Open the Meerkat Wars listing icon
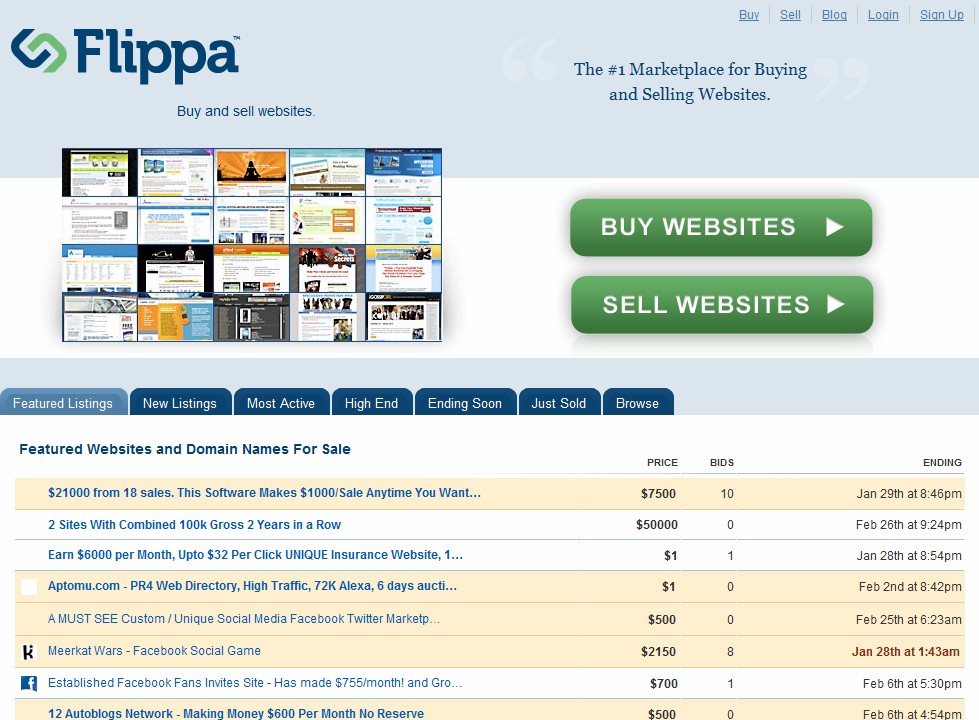 coord(29,652)
